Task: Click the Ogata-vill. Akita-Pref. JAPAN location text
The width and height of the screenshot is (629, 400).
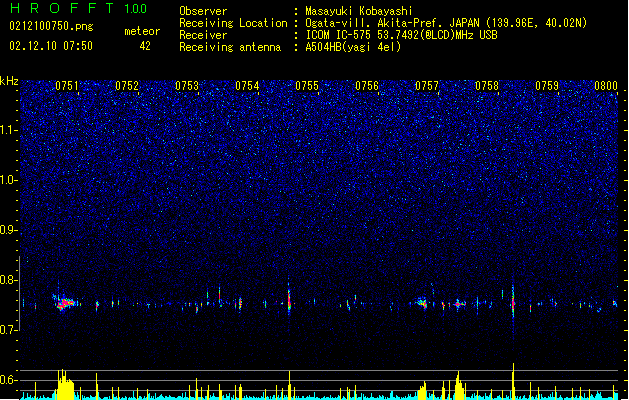Action: (x=446, y=23)
